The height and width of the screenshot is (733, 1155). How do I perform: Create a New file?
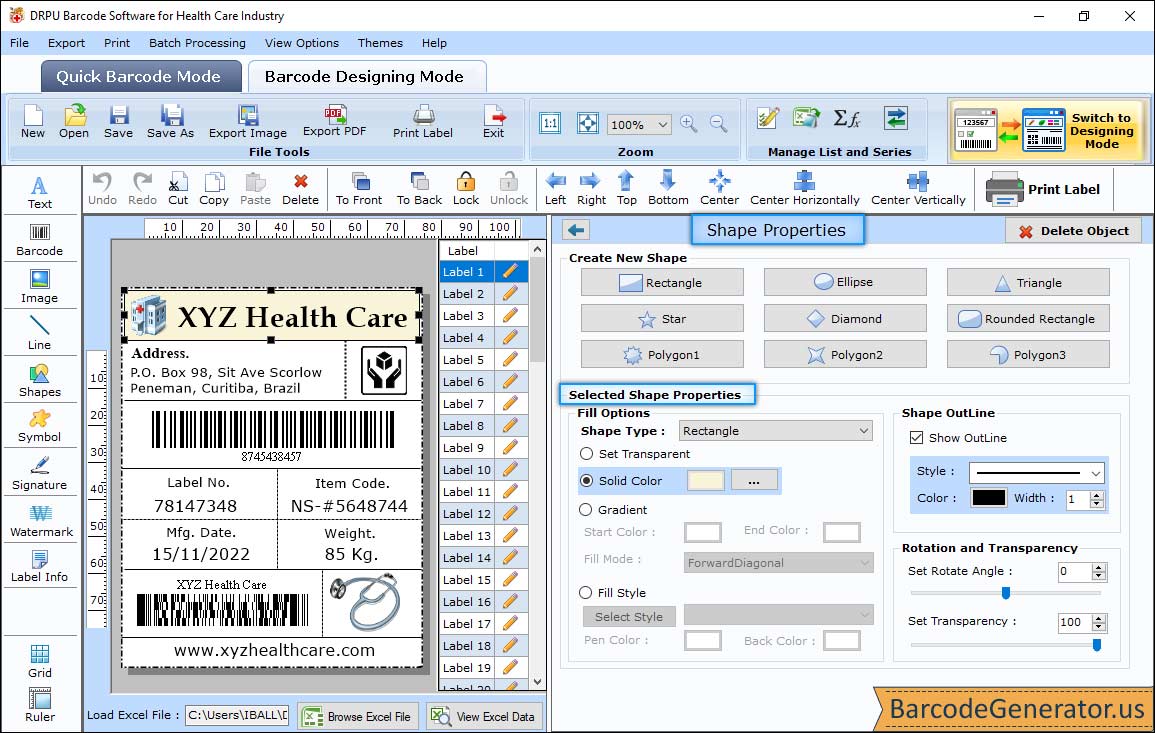[x=33, y=122]
